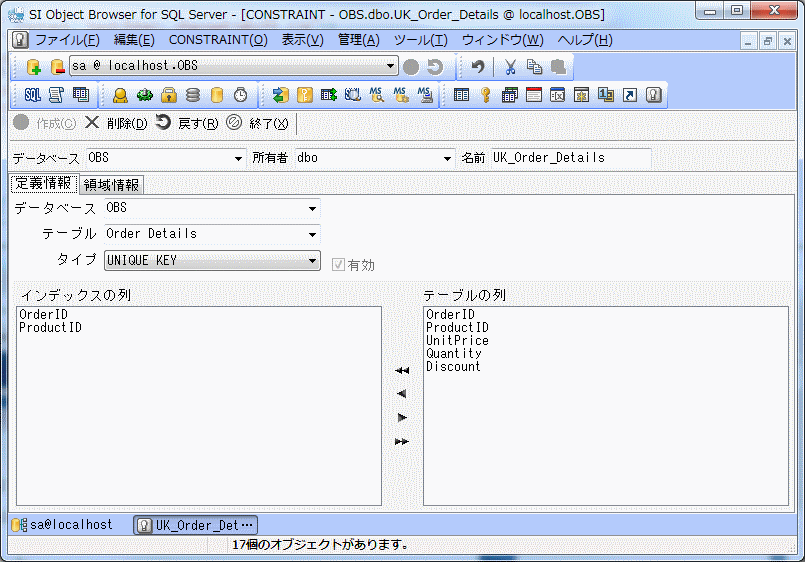Click the undo arrow icon in toolbar
Image resolution: width=805 pixels, height=562 pixels.
(478, 67)
